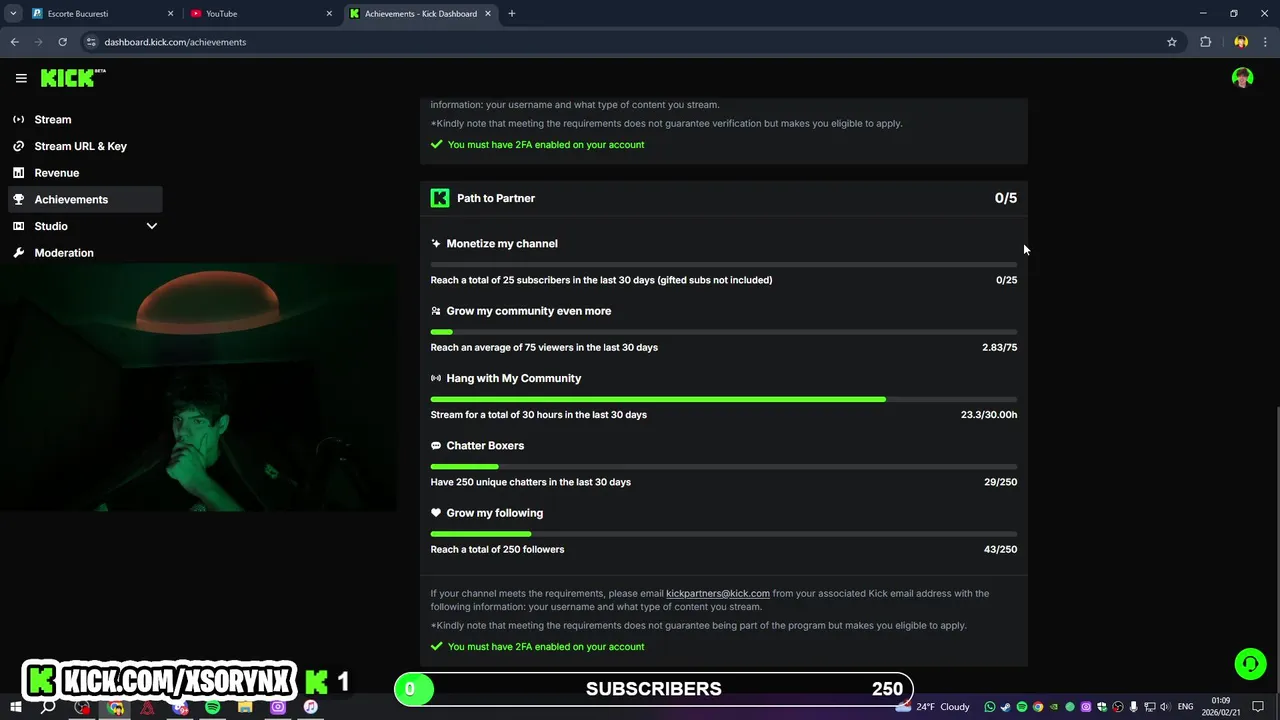Expand the Studio sidebar section chevron
The width and height of the screenshot is (1280, 720).
pos(152,226)
